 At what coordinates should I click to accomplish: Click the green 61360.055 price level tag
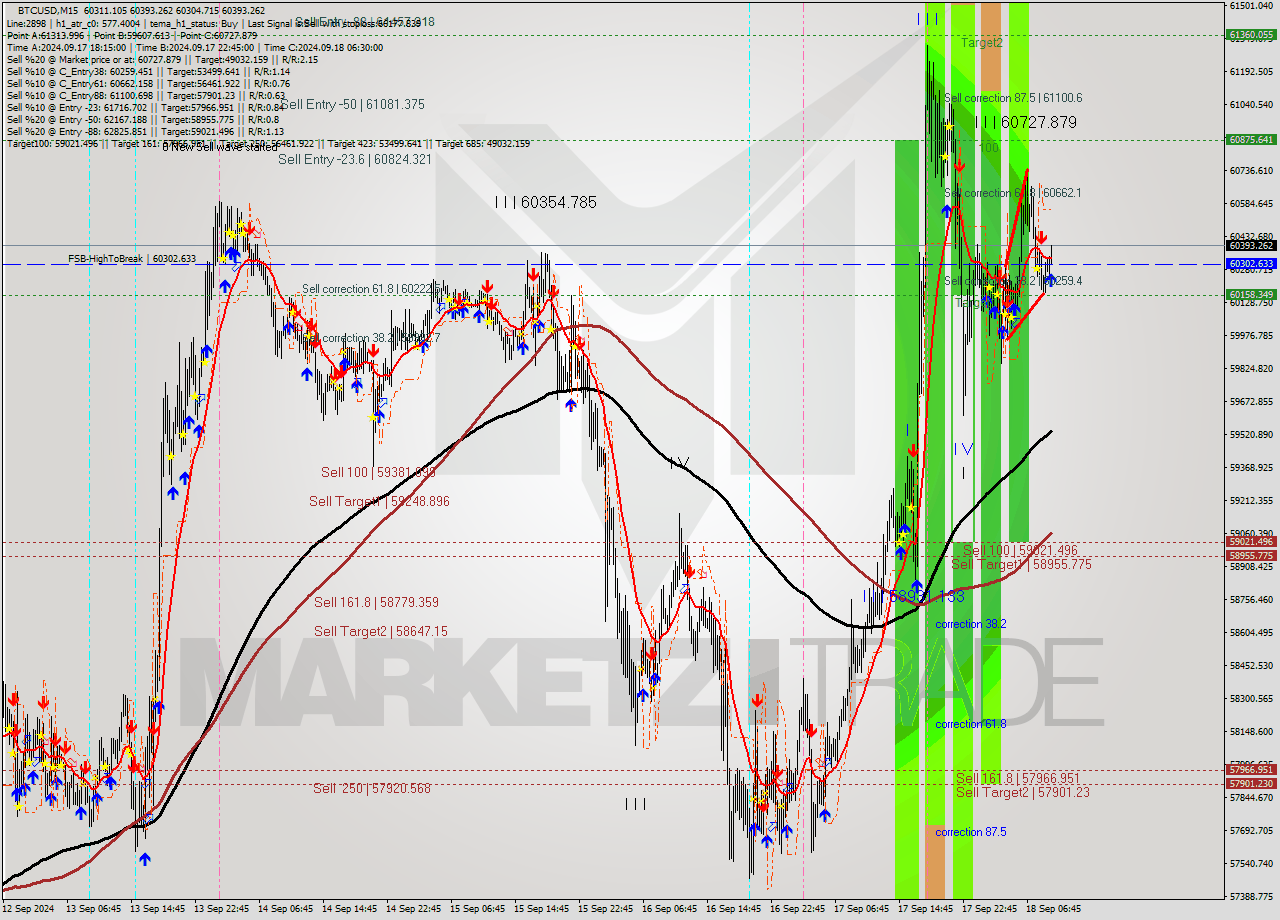(x=1250, y=35)
